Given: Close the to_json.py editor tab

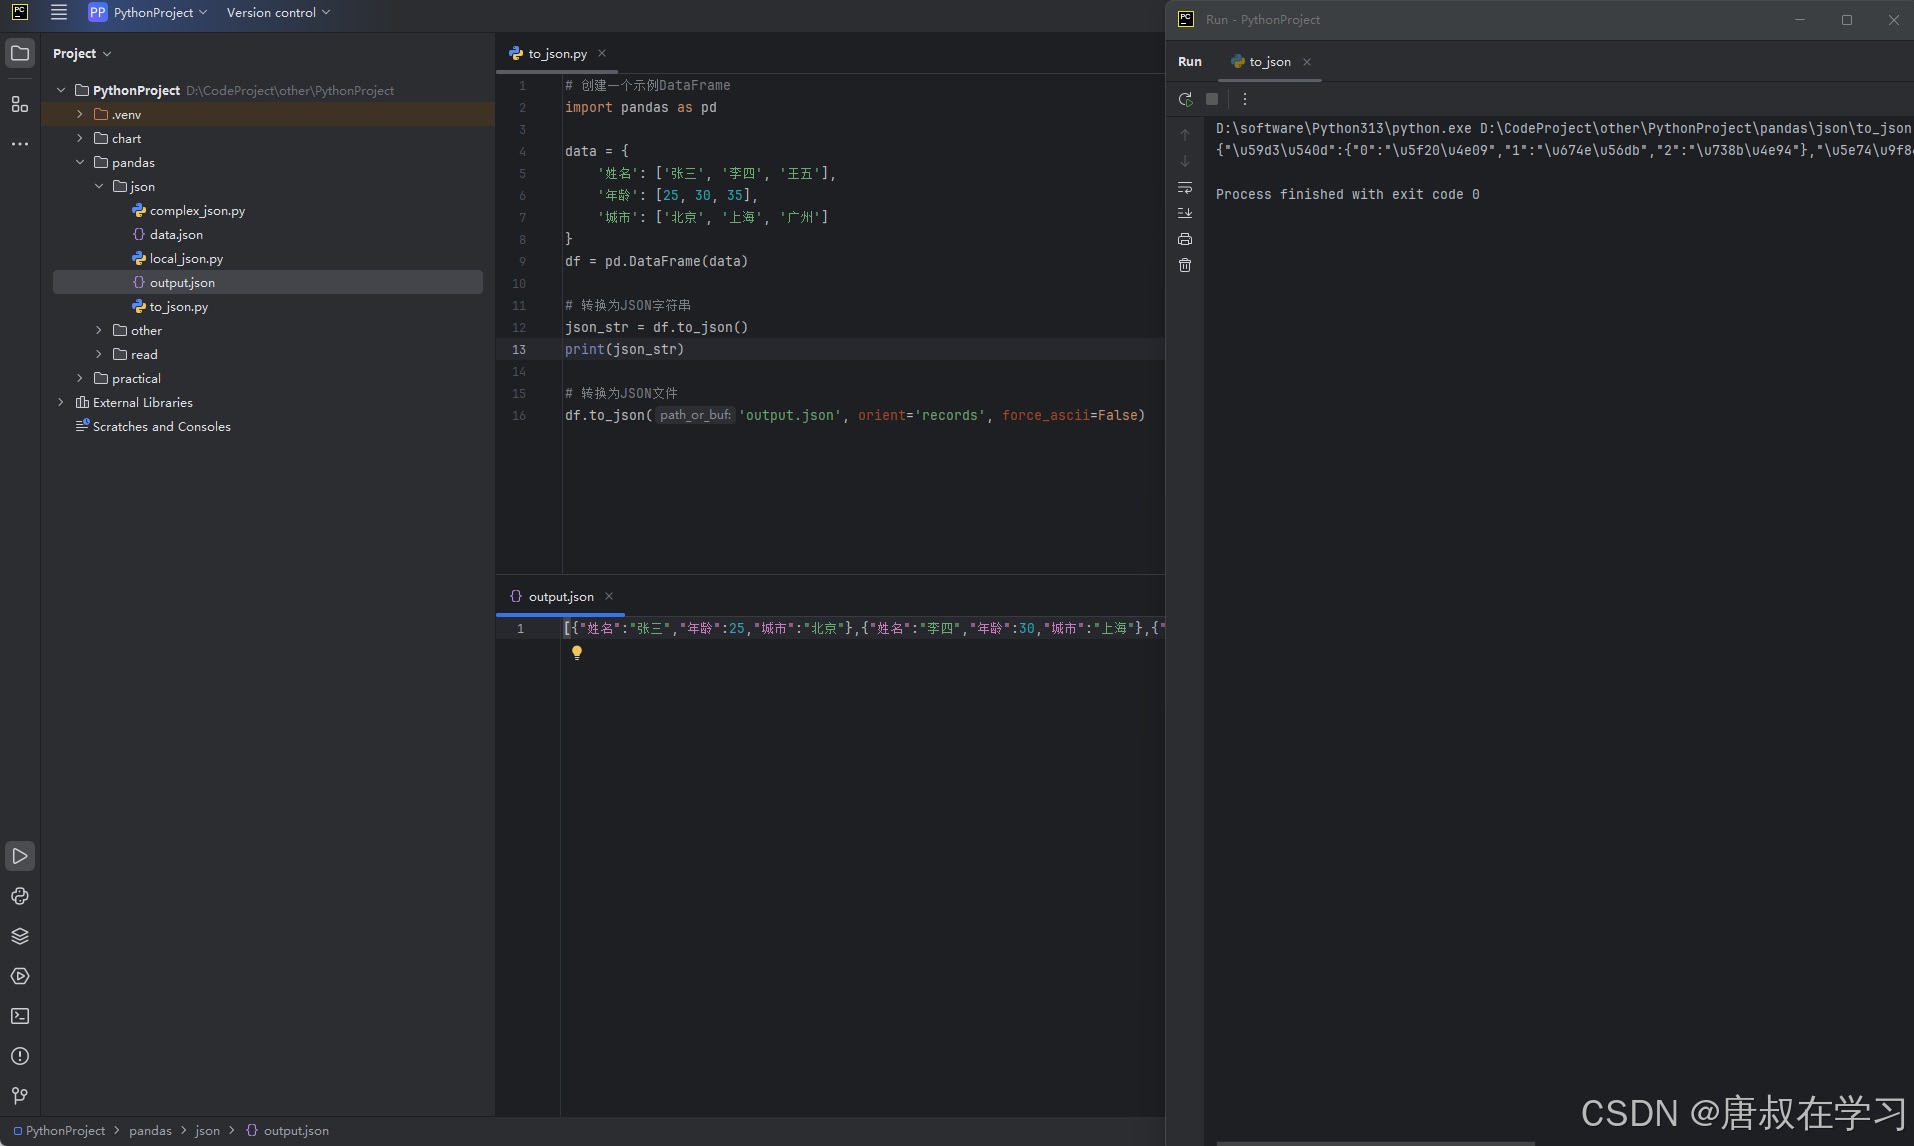Looking at the screenshot, I should pyautogui.click(x=602, y=53).
